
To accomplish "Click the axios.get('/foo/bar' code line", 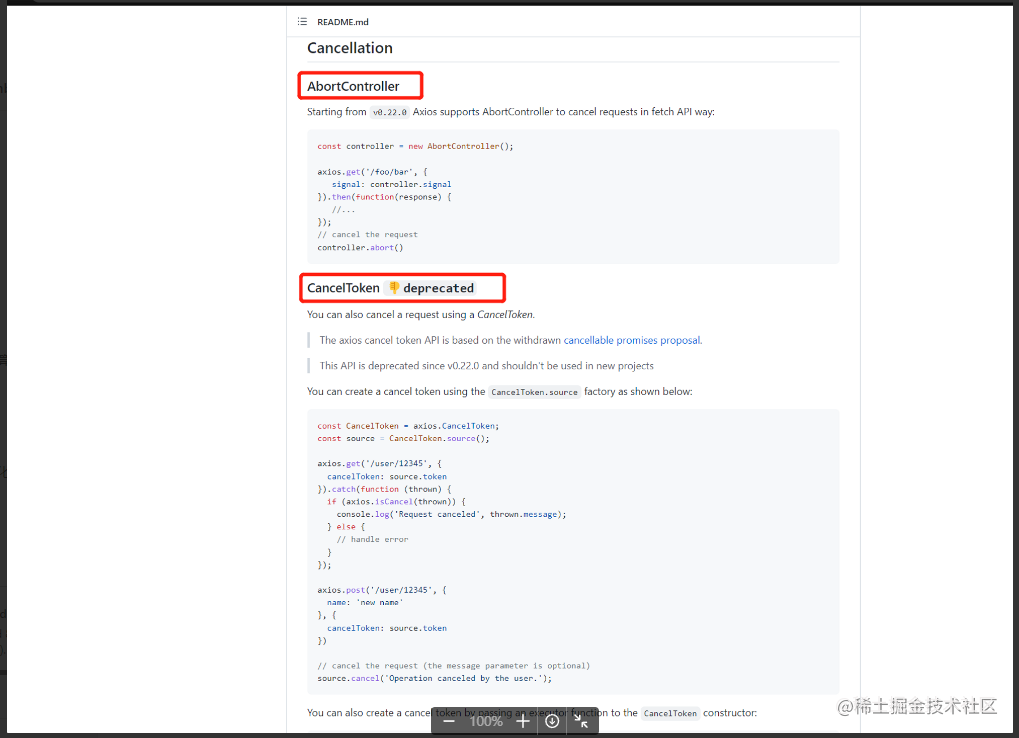I will coord(372,172).
